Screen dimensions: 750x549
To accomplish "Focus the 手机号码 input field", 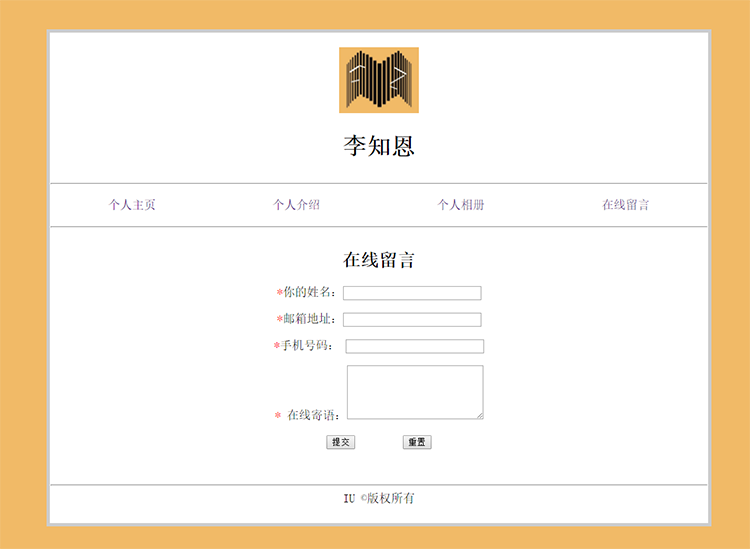I will tap(414, 347).
